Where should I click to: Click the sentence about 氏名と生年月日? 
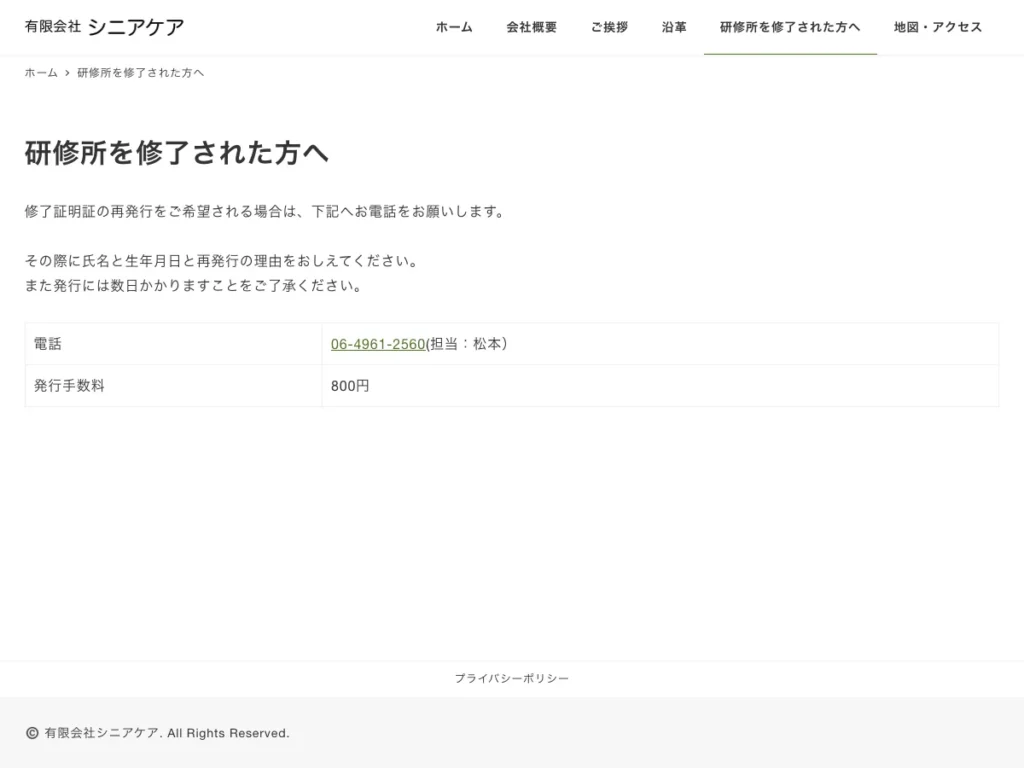coord(221,261)
